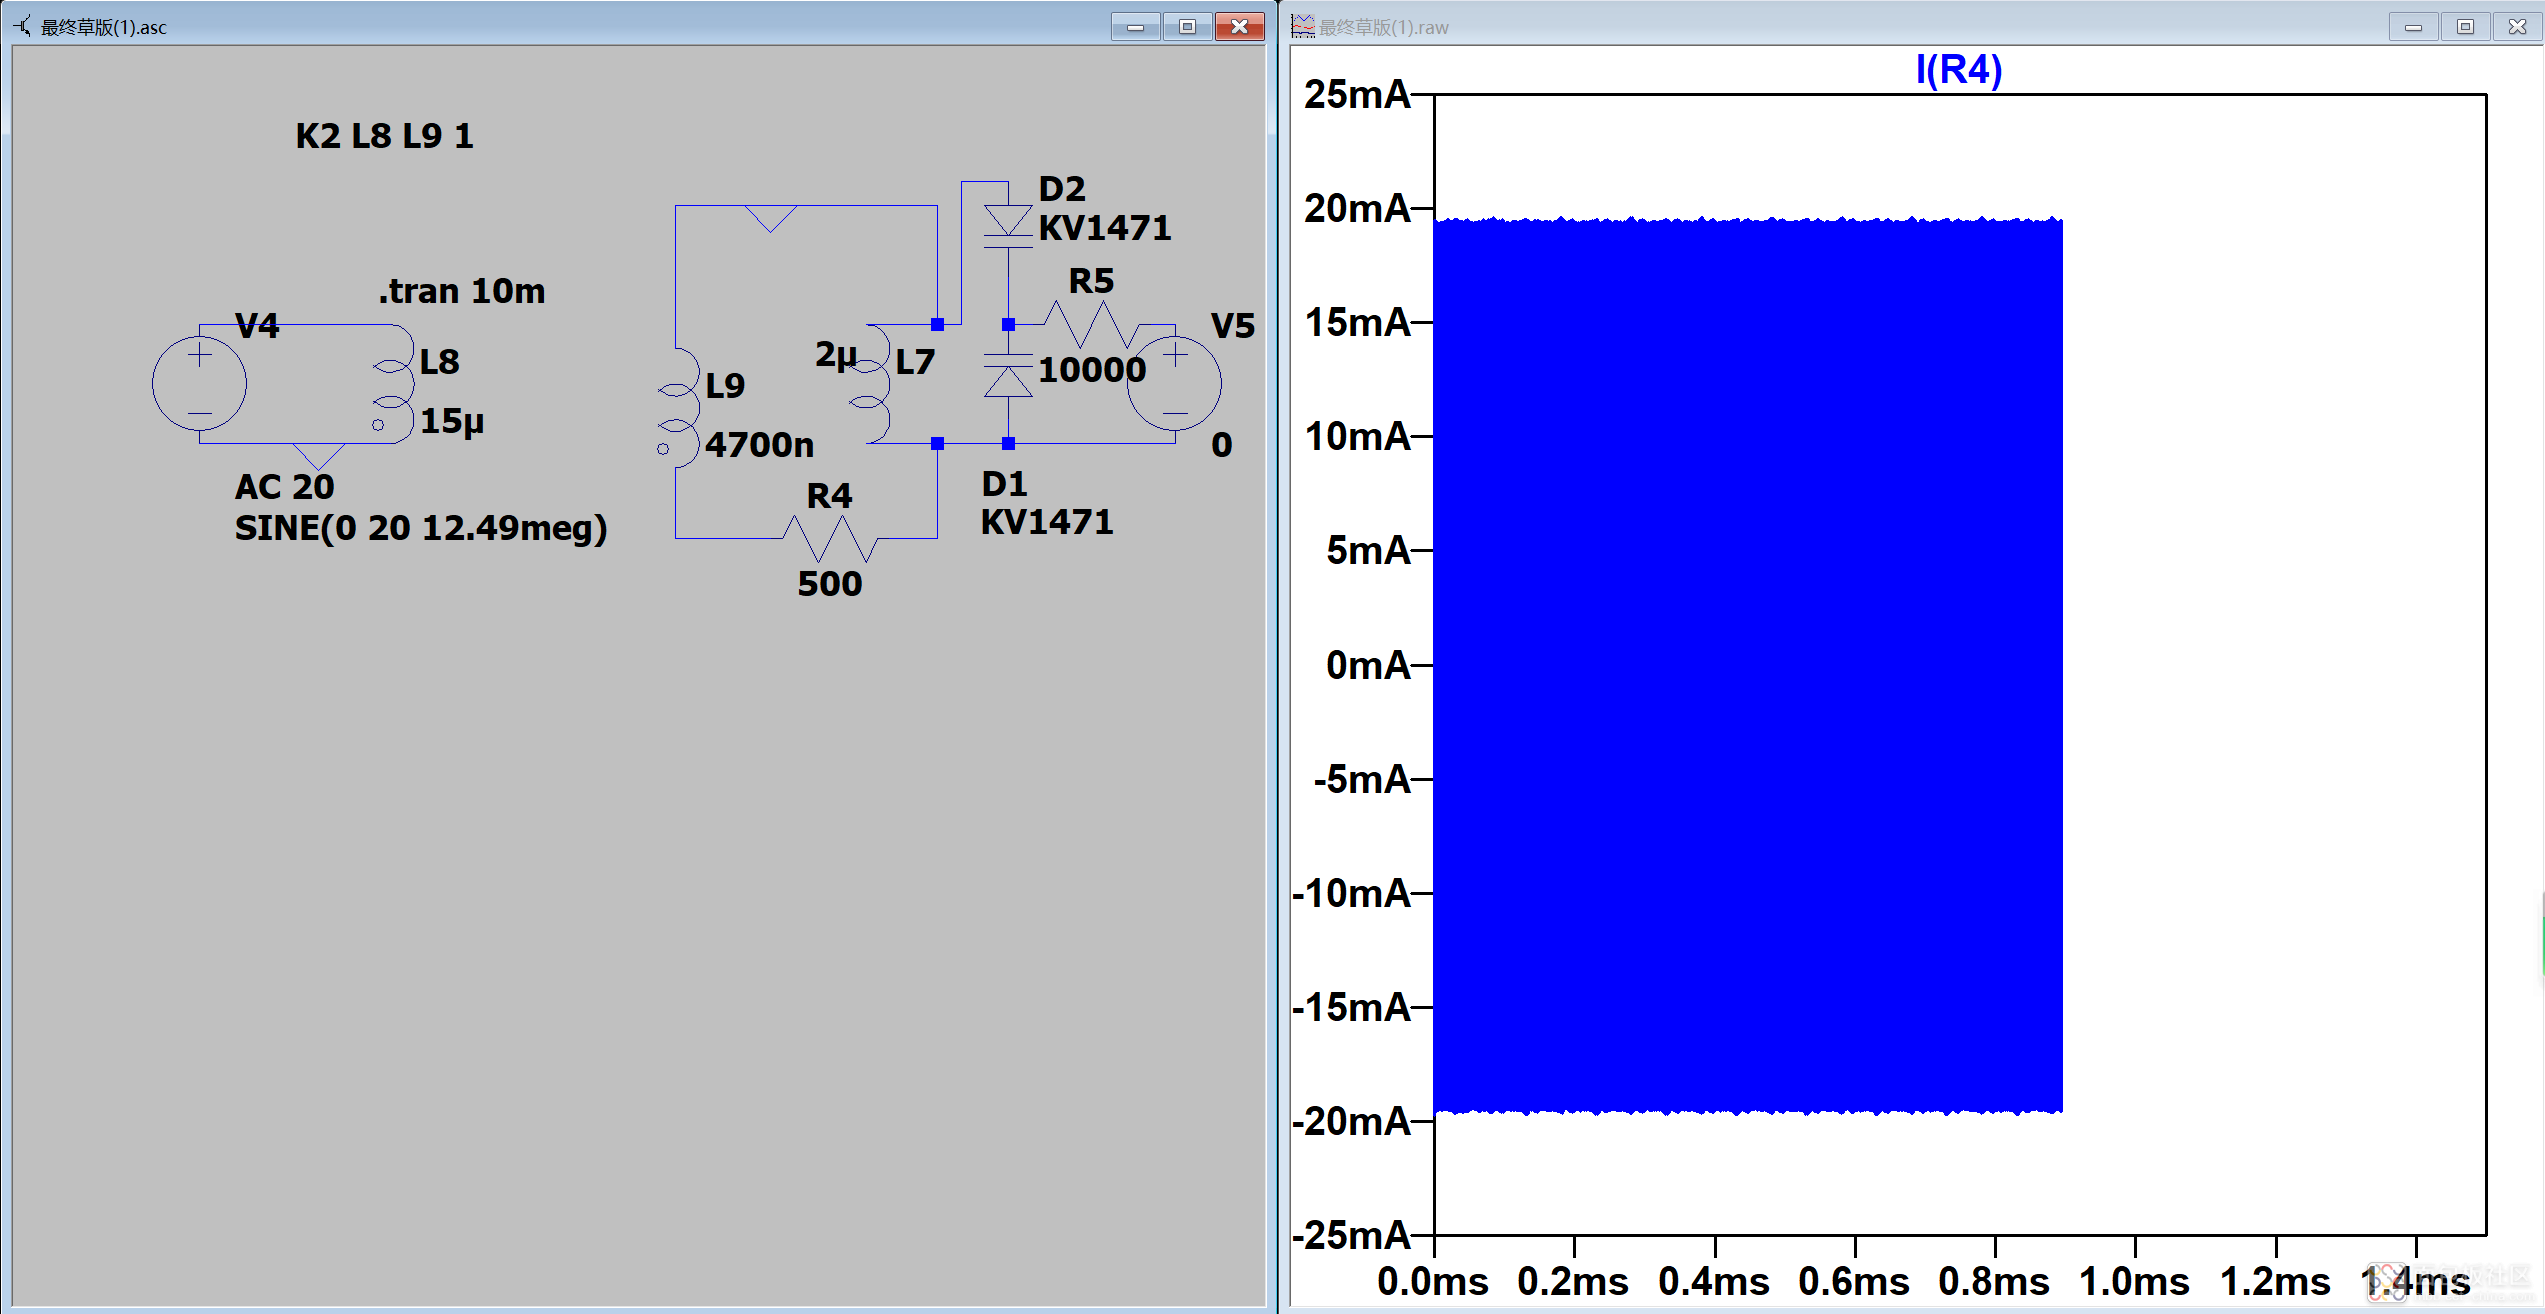This screenshot has width=2545, height=1314.
Task: Maximize the schematic .asc window
Action: (1188, 27)
